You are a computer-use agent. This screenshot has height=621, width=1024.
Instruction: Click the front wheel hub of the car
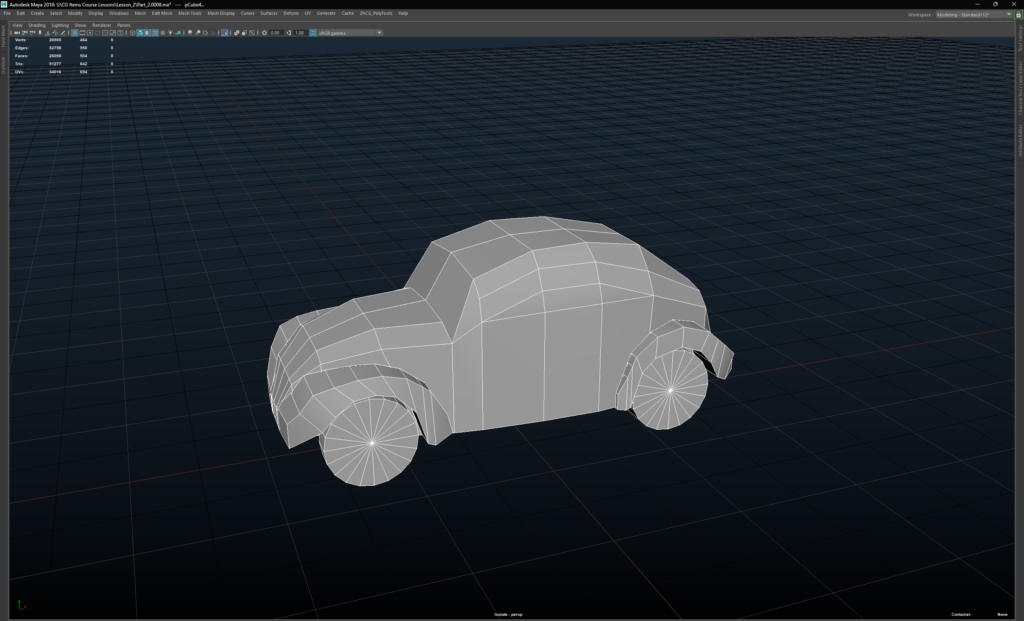371,441
